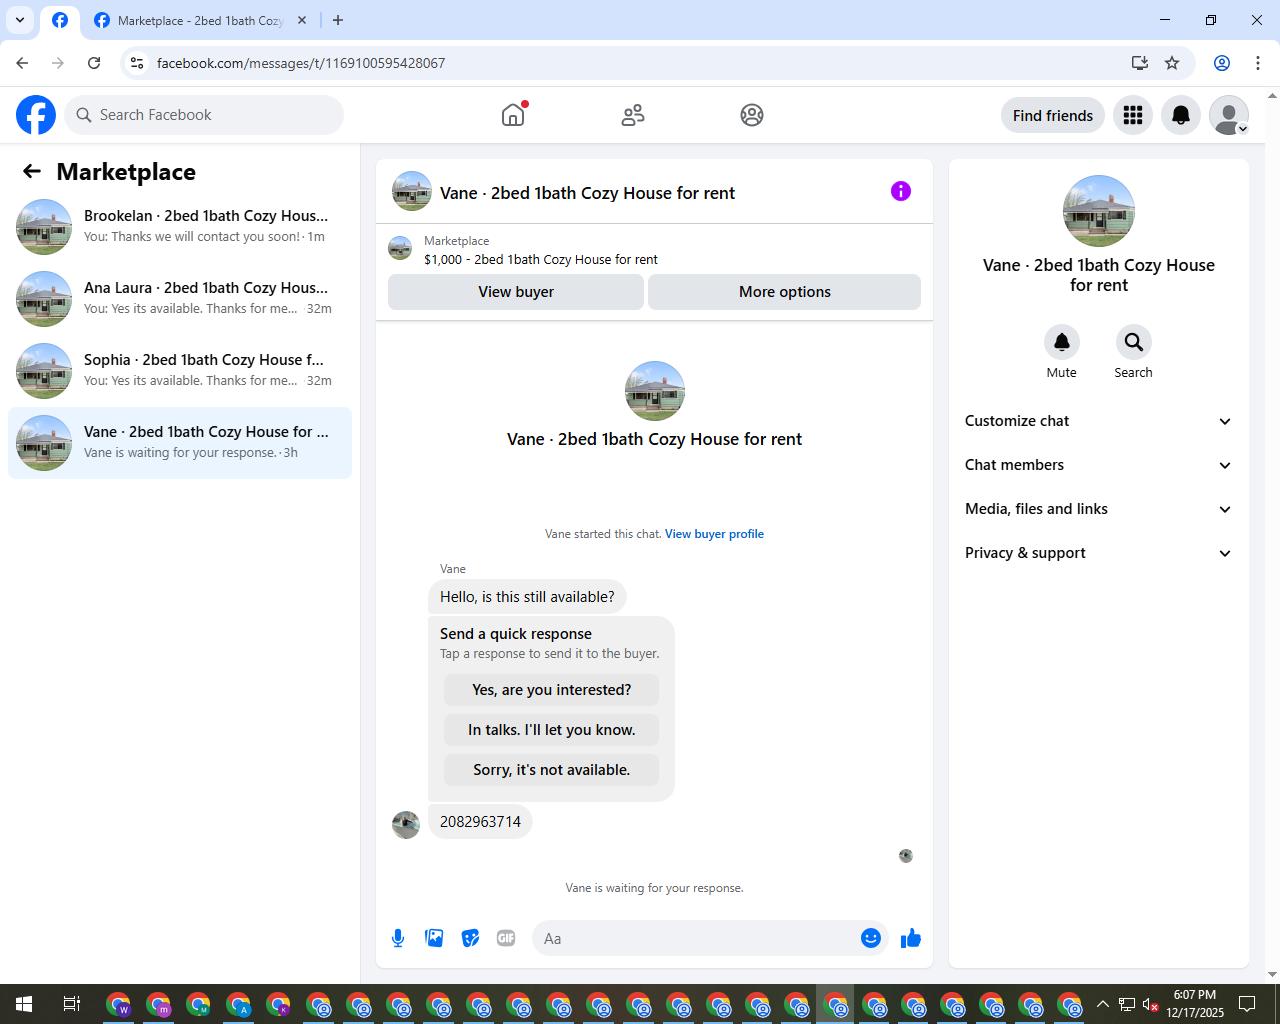Open the View buyer profile link
This screenshot has width=1280, height=1024.
[714, 534]
